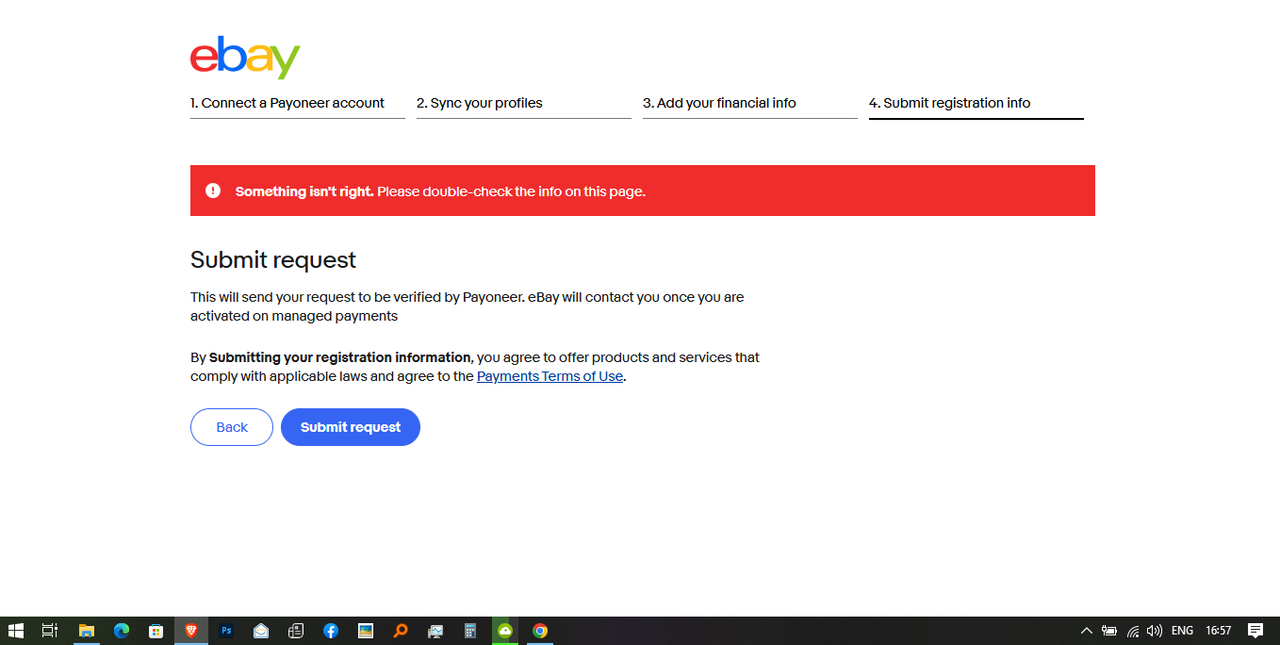
Task: Show hidden system tray icons
Action: [x=1086, y=631]
